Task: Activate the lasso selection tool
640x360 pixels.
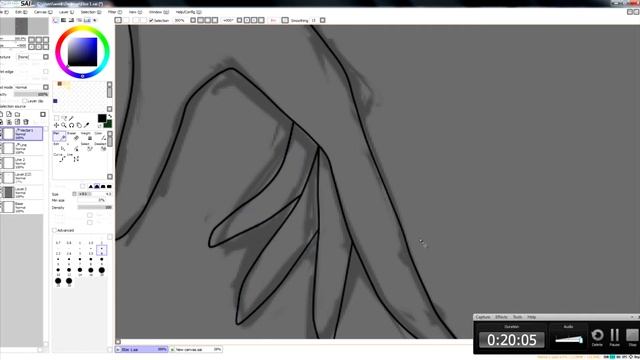Action: tap(64, 118)
